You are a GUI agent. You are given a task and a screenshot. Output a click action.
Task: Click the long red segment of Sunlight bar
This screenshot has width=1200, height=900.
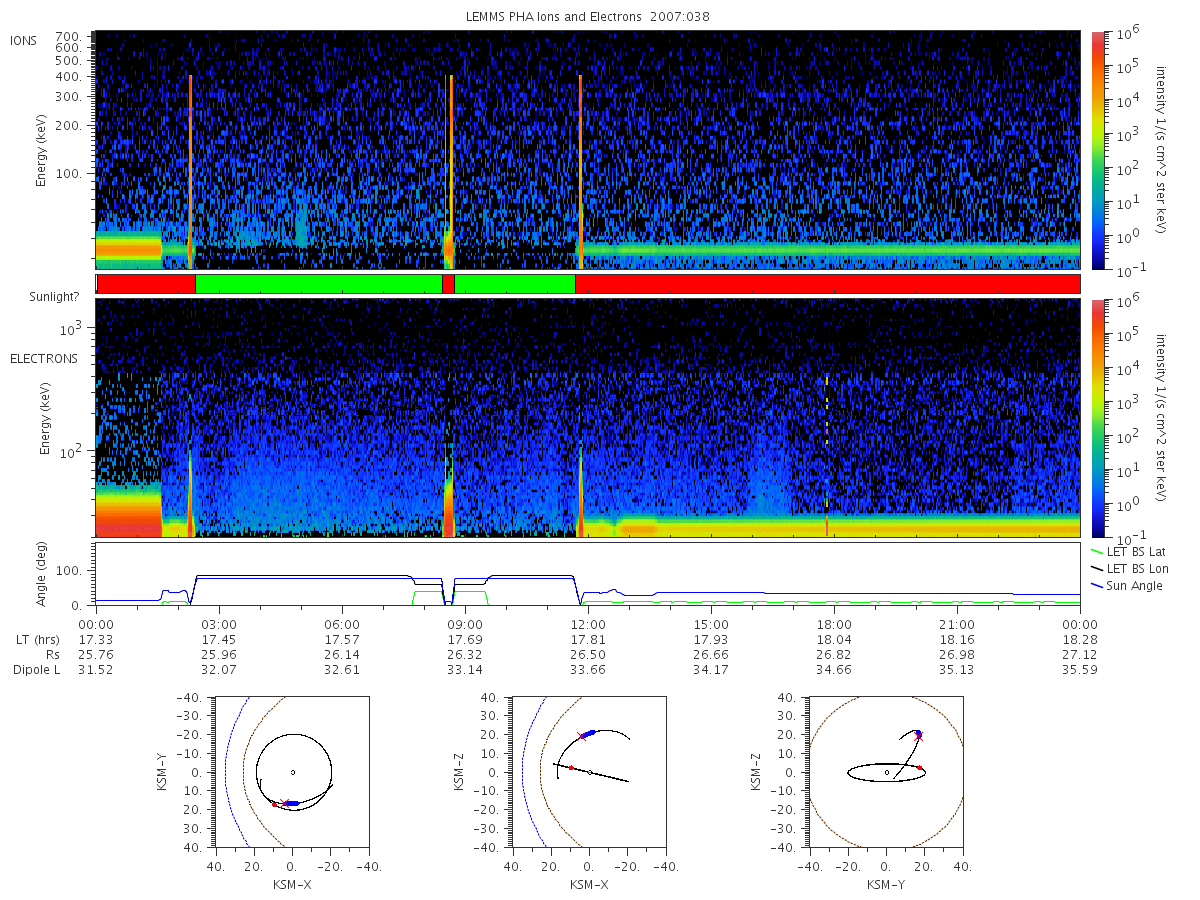point(828,284)
